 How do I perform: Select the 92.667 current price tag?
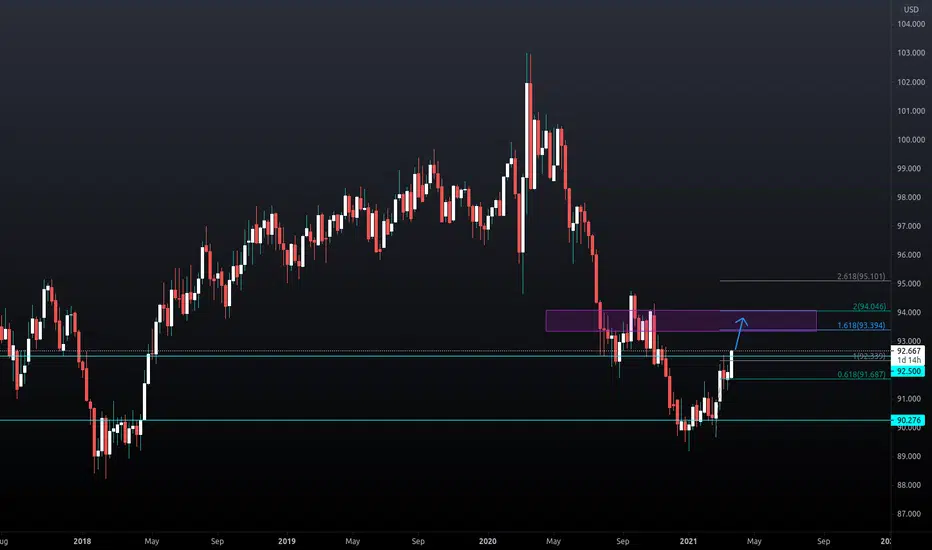[908, 351]
